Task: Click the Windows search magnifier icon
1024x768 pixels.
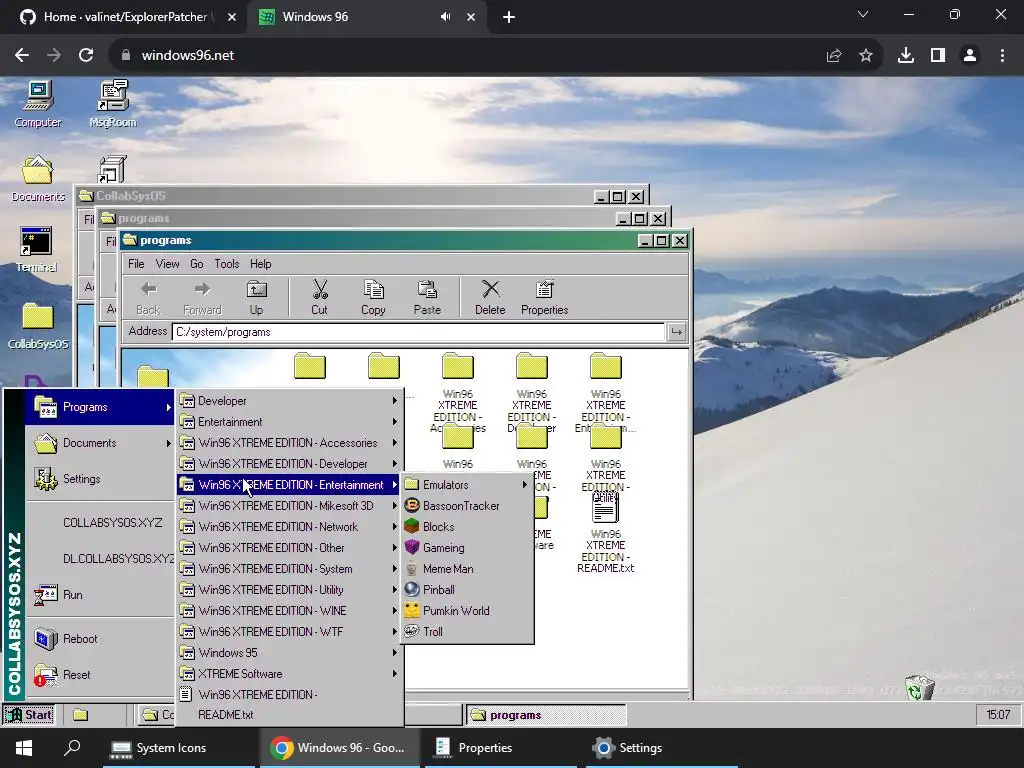Action: tap(72, 748)
